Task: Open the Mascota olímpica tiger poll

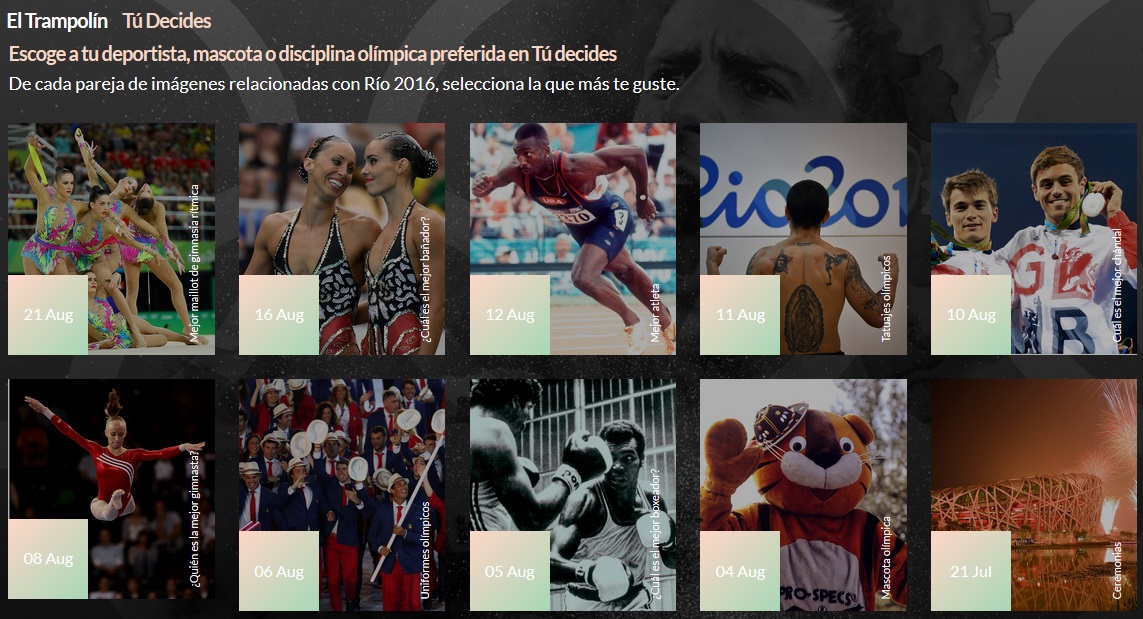Action: (x=803, y=495)
